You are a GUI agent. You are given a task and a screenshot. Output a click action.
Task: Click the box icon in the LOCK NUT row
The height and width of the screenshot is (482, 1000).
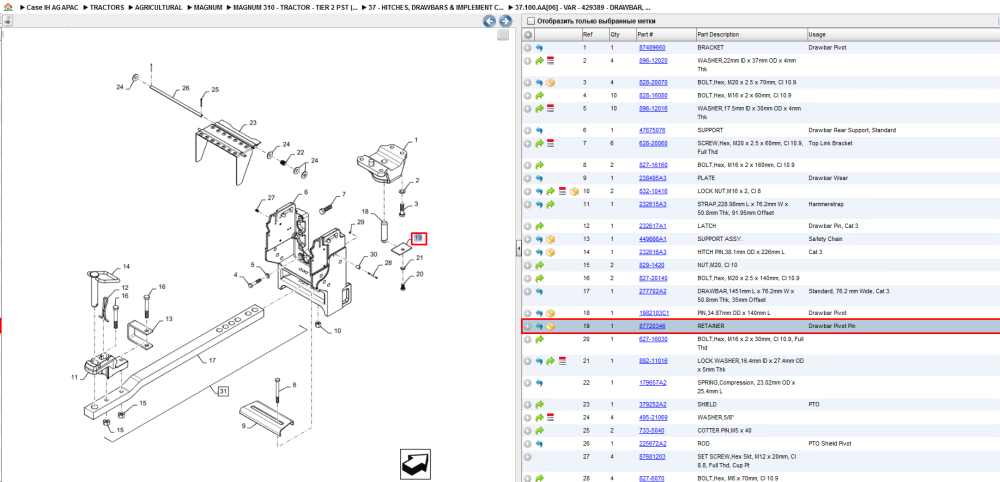[x=573, y=191]
